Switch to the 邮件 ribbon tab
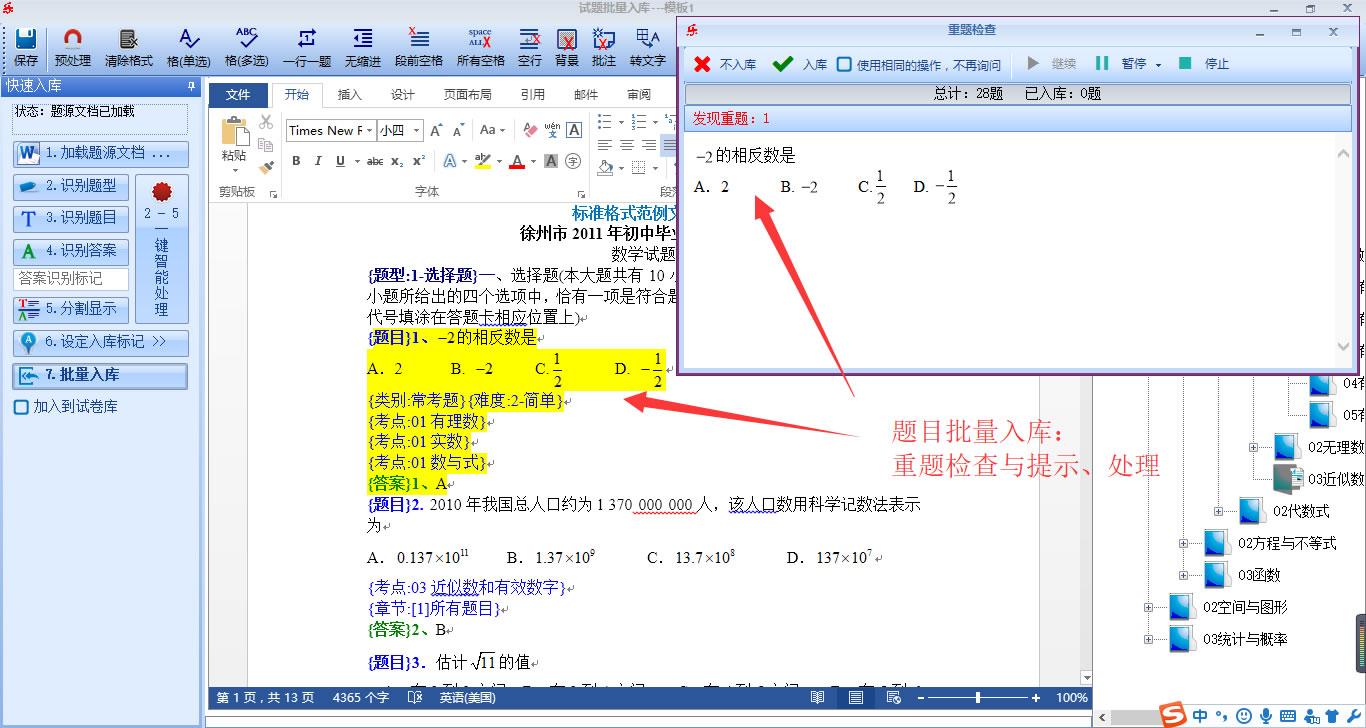Screen dimensions: 1366x728 586,95
